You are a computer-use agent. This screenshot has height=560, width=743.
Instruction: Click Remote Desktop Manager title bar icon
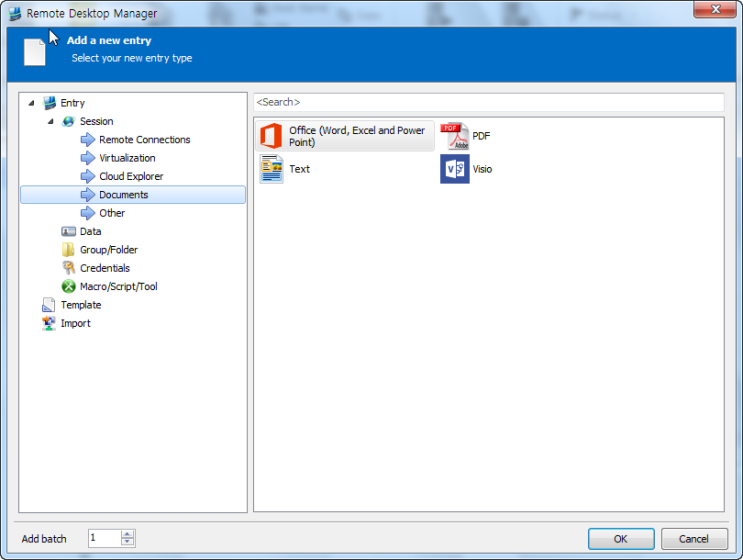[15, 13]
